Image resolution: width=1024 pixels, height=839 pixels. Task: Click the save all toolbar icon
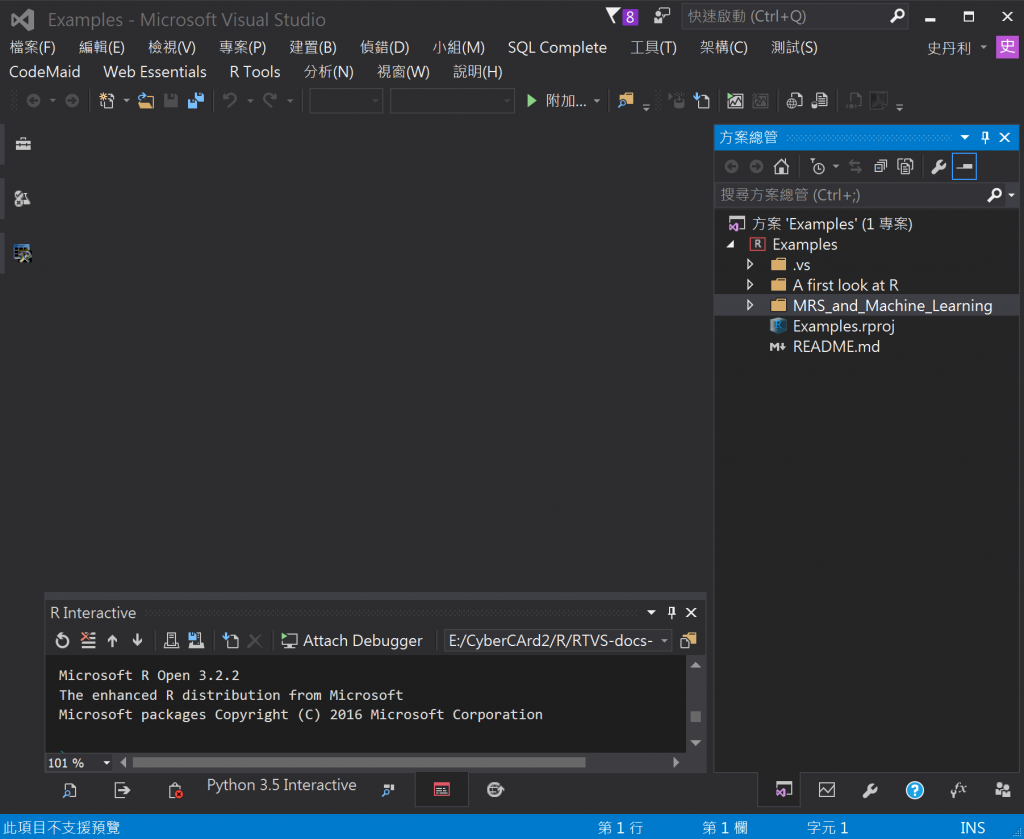[x=196, y=101]
